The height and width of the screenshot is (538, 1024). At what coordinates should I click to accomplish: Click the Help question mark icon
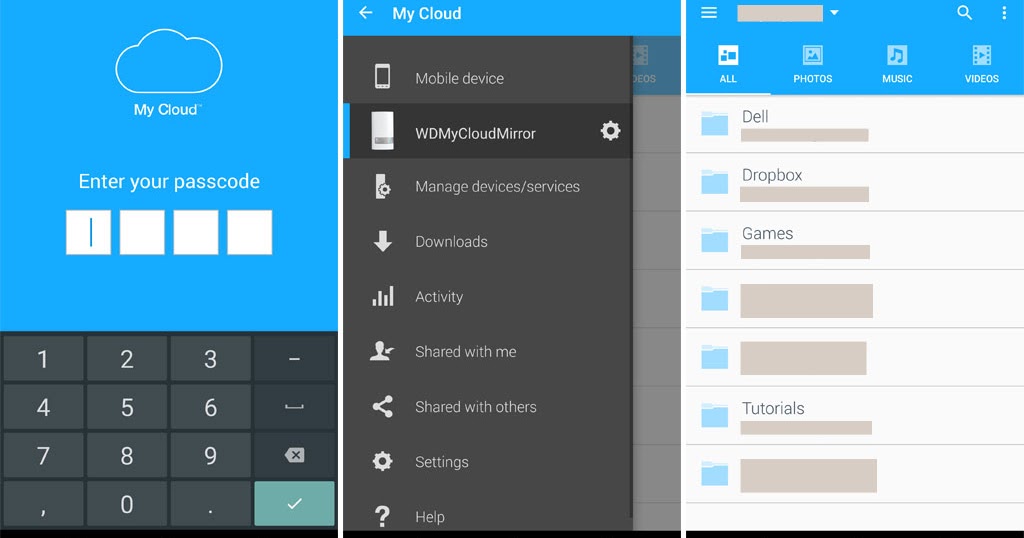[383, 516]
